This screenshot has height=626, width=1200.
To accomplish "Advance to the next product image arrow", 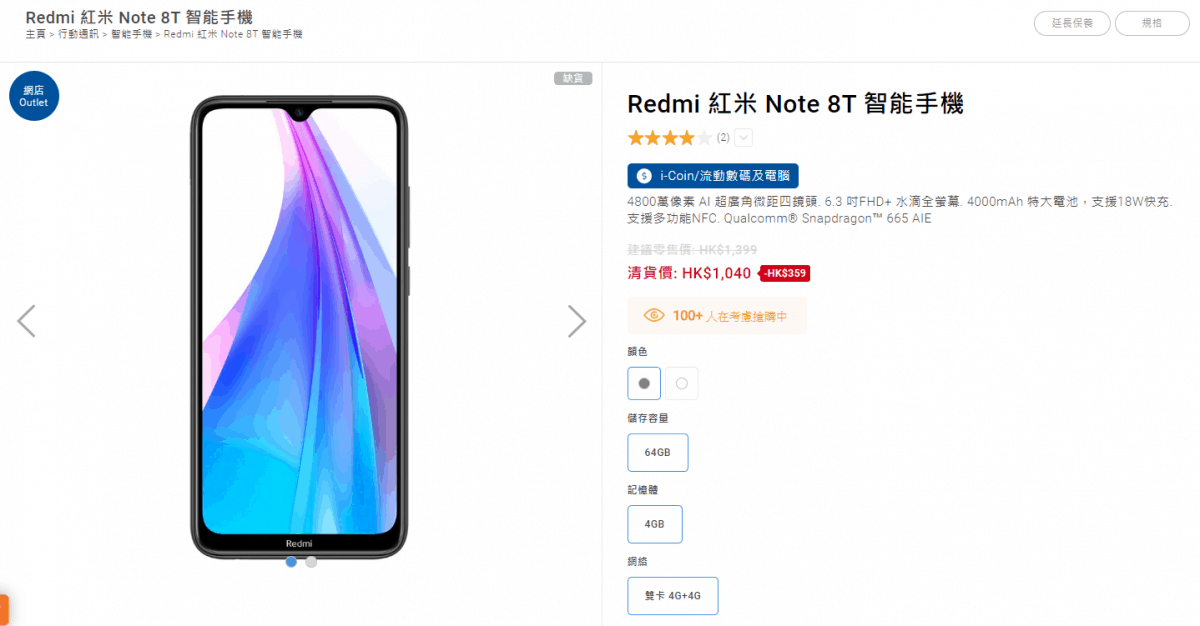I will pos(577,321).
